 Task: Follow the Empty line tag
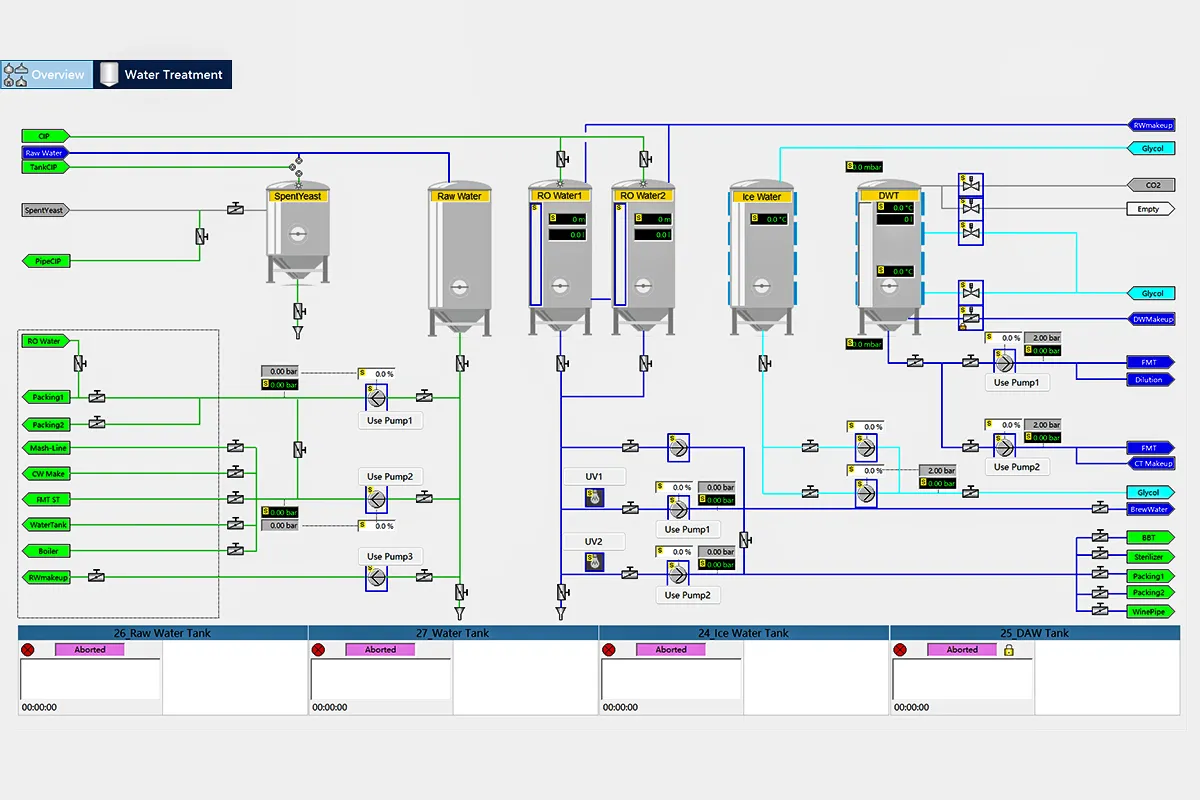point(1151,209)
